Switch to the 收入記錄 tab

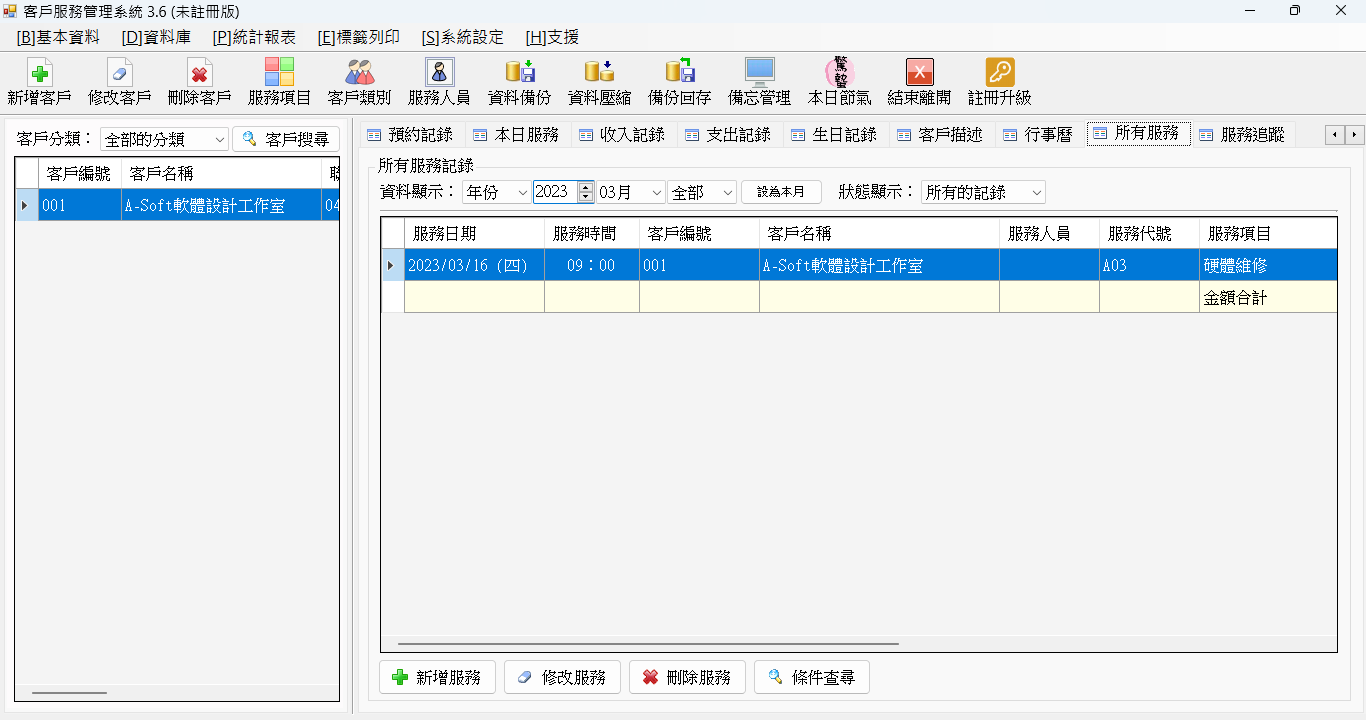point(623,135)
